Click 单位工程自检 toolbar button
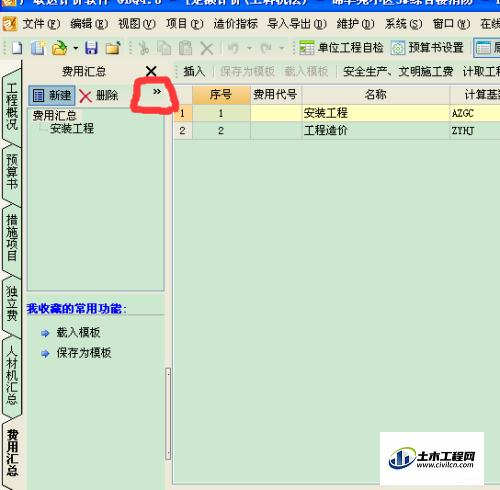Image resolution: width=500 pixels, height=490 pixels. coord(341,48)
